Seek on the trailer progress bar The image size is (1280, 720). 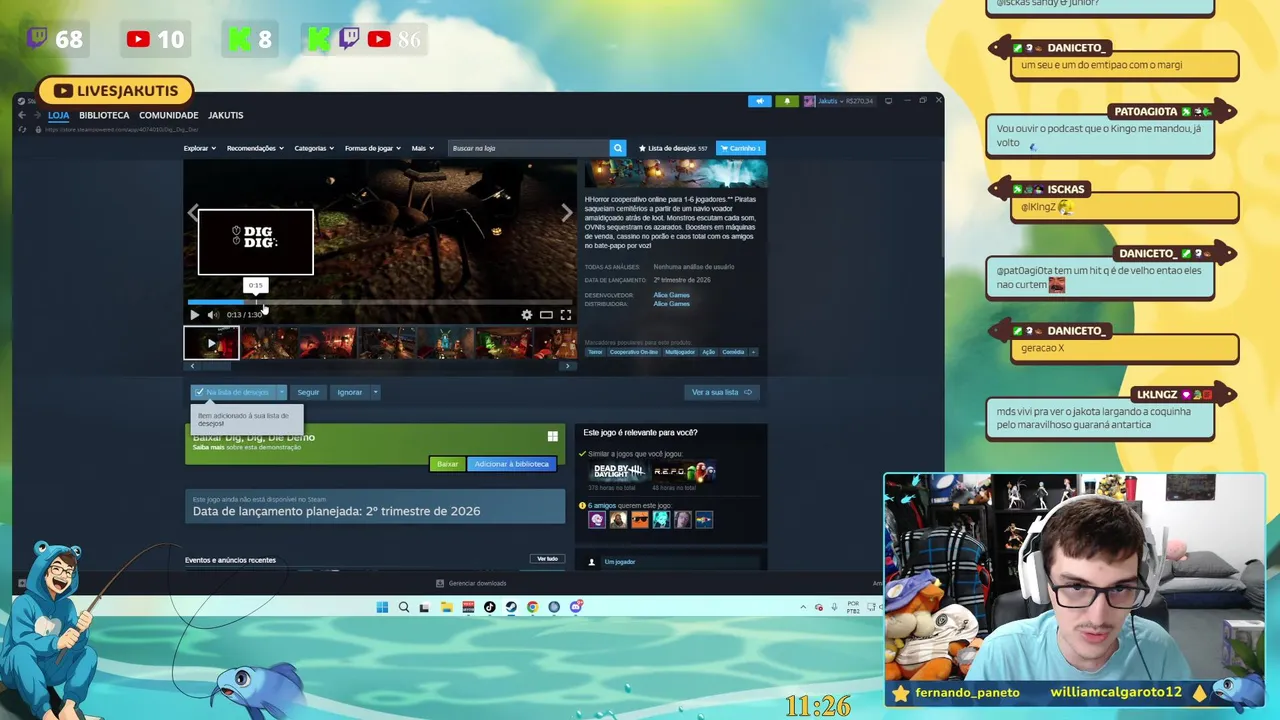(x=380, y=301)
